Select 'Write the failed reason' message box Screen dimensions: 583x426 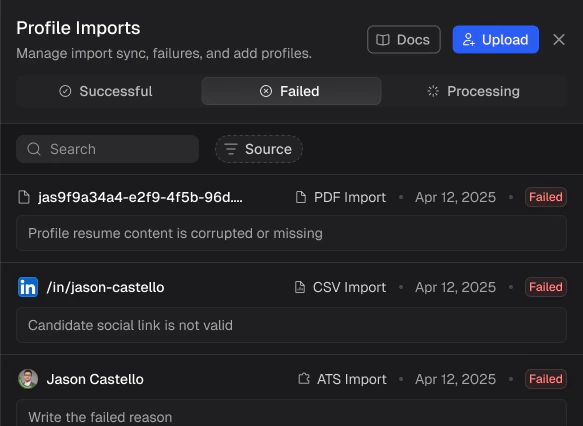291,413
